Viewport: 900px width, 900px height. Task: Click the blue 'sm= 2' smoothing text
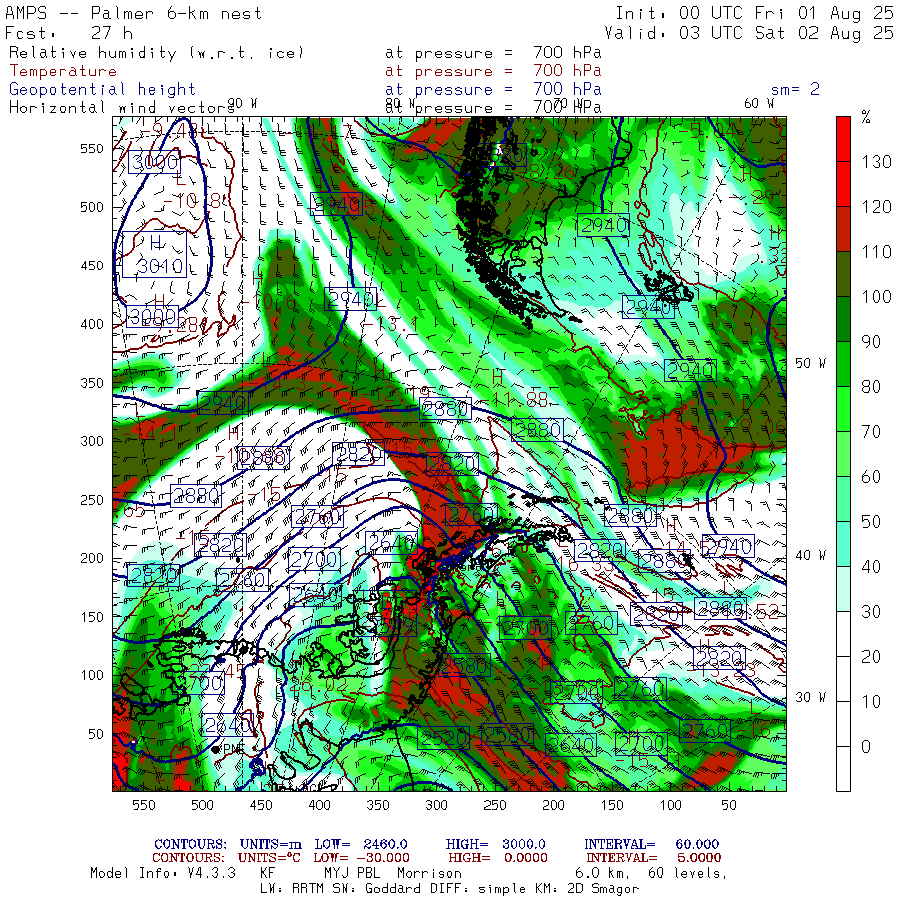(x=795, y=89)
